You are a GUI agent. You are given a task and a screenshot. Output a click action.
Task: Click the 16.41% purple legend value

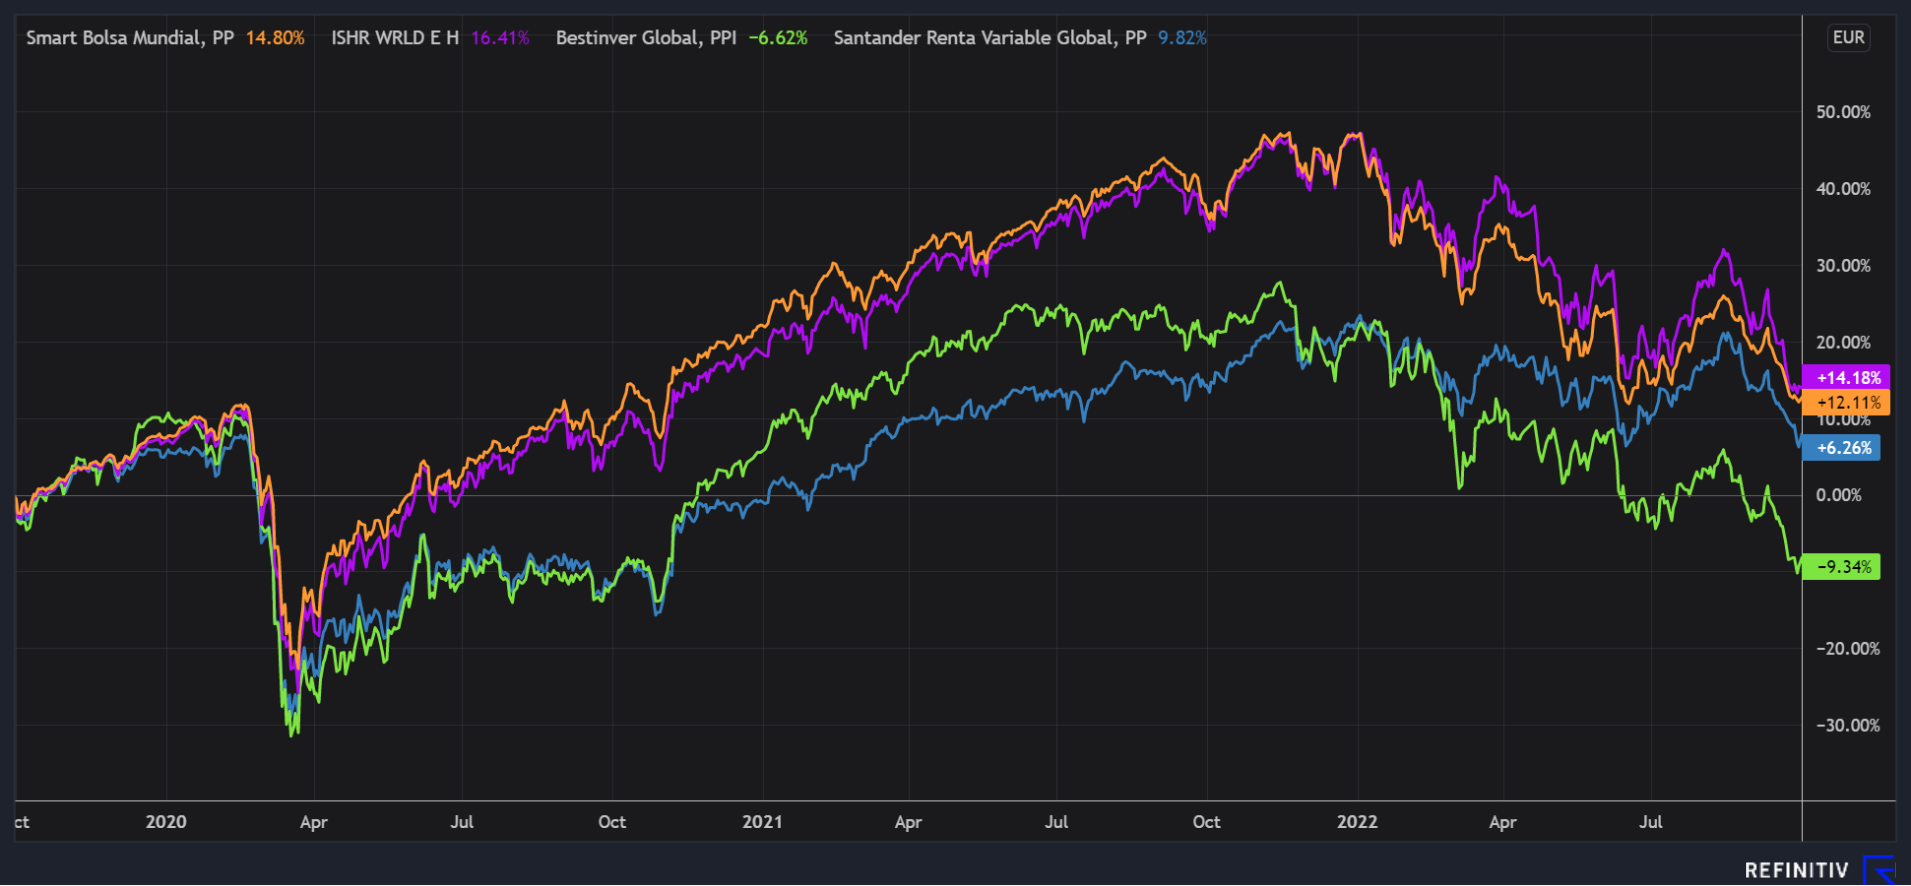pos(500,38)
